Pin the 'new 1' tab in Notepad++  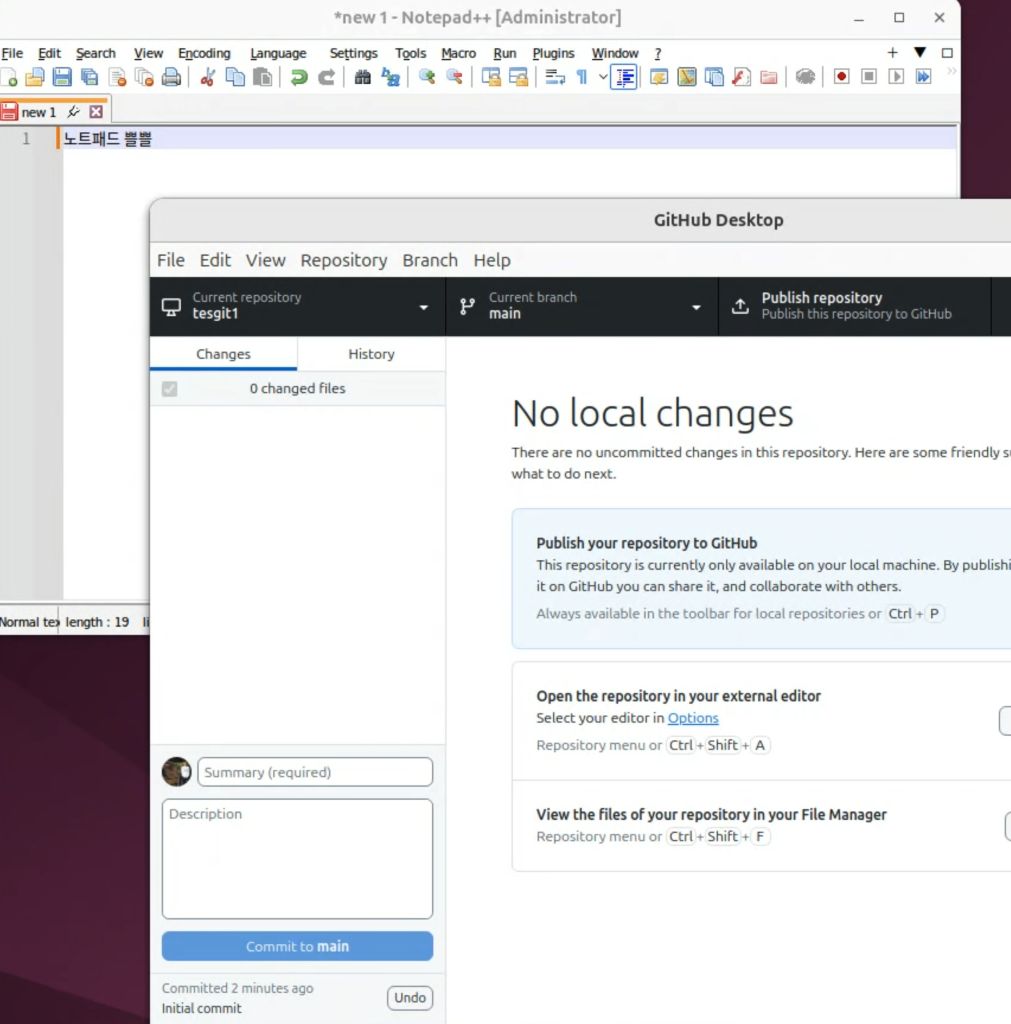(74, 112)
